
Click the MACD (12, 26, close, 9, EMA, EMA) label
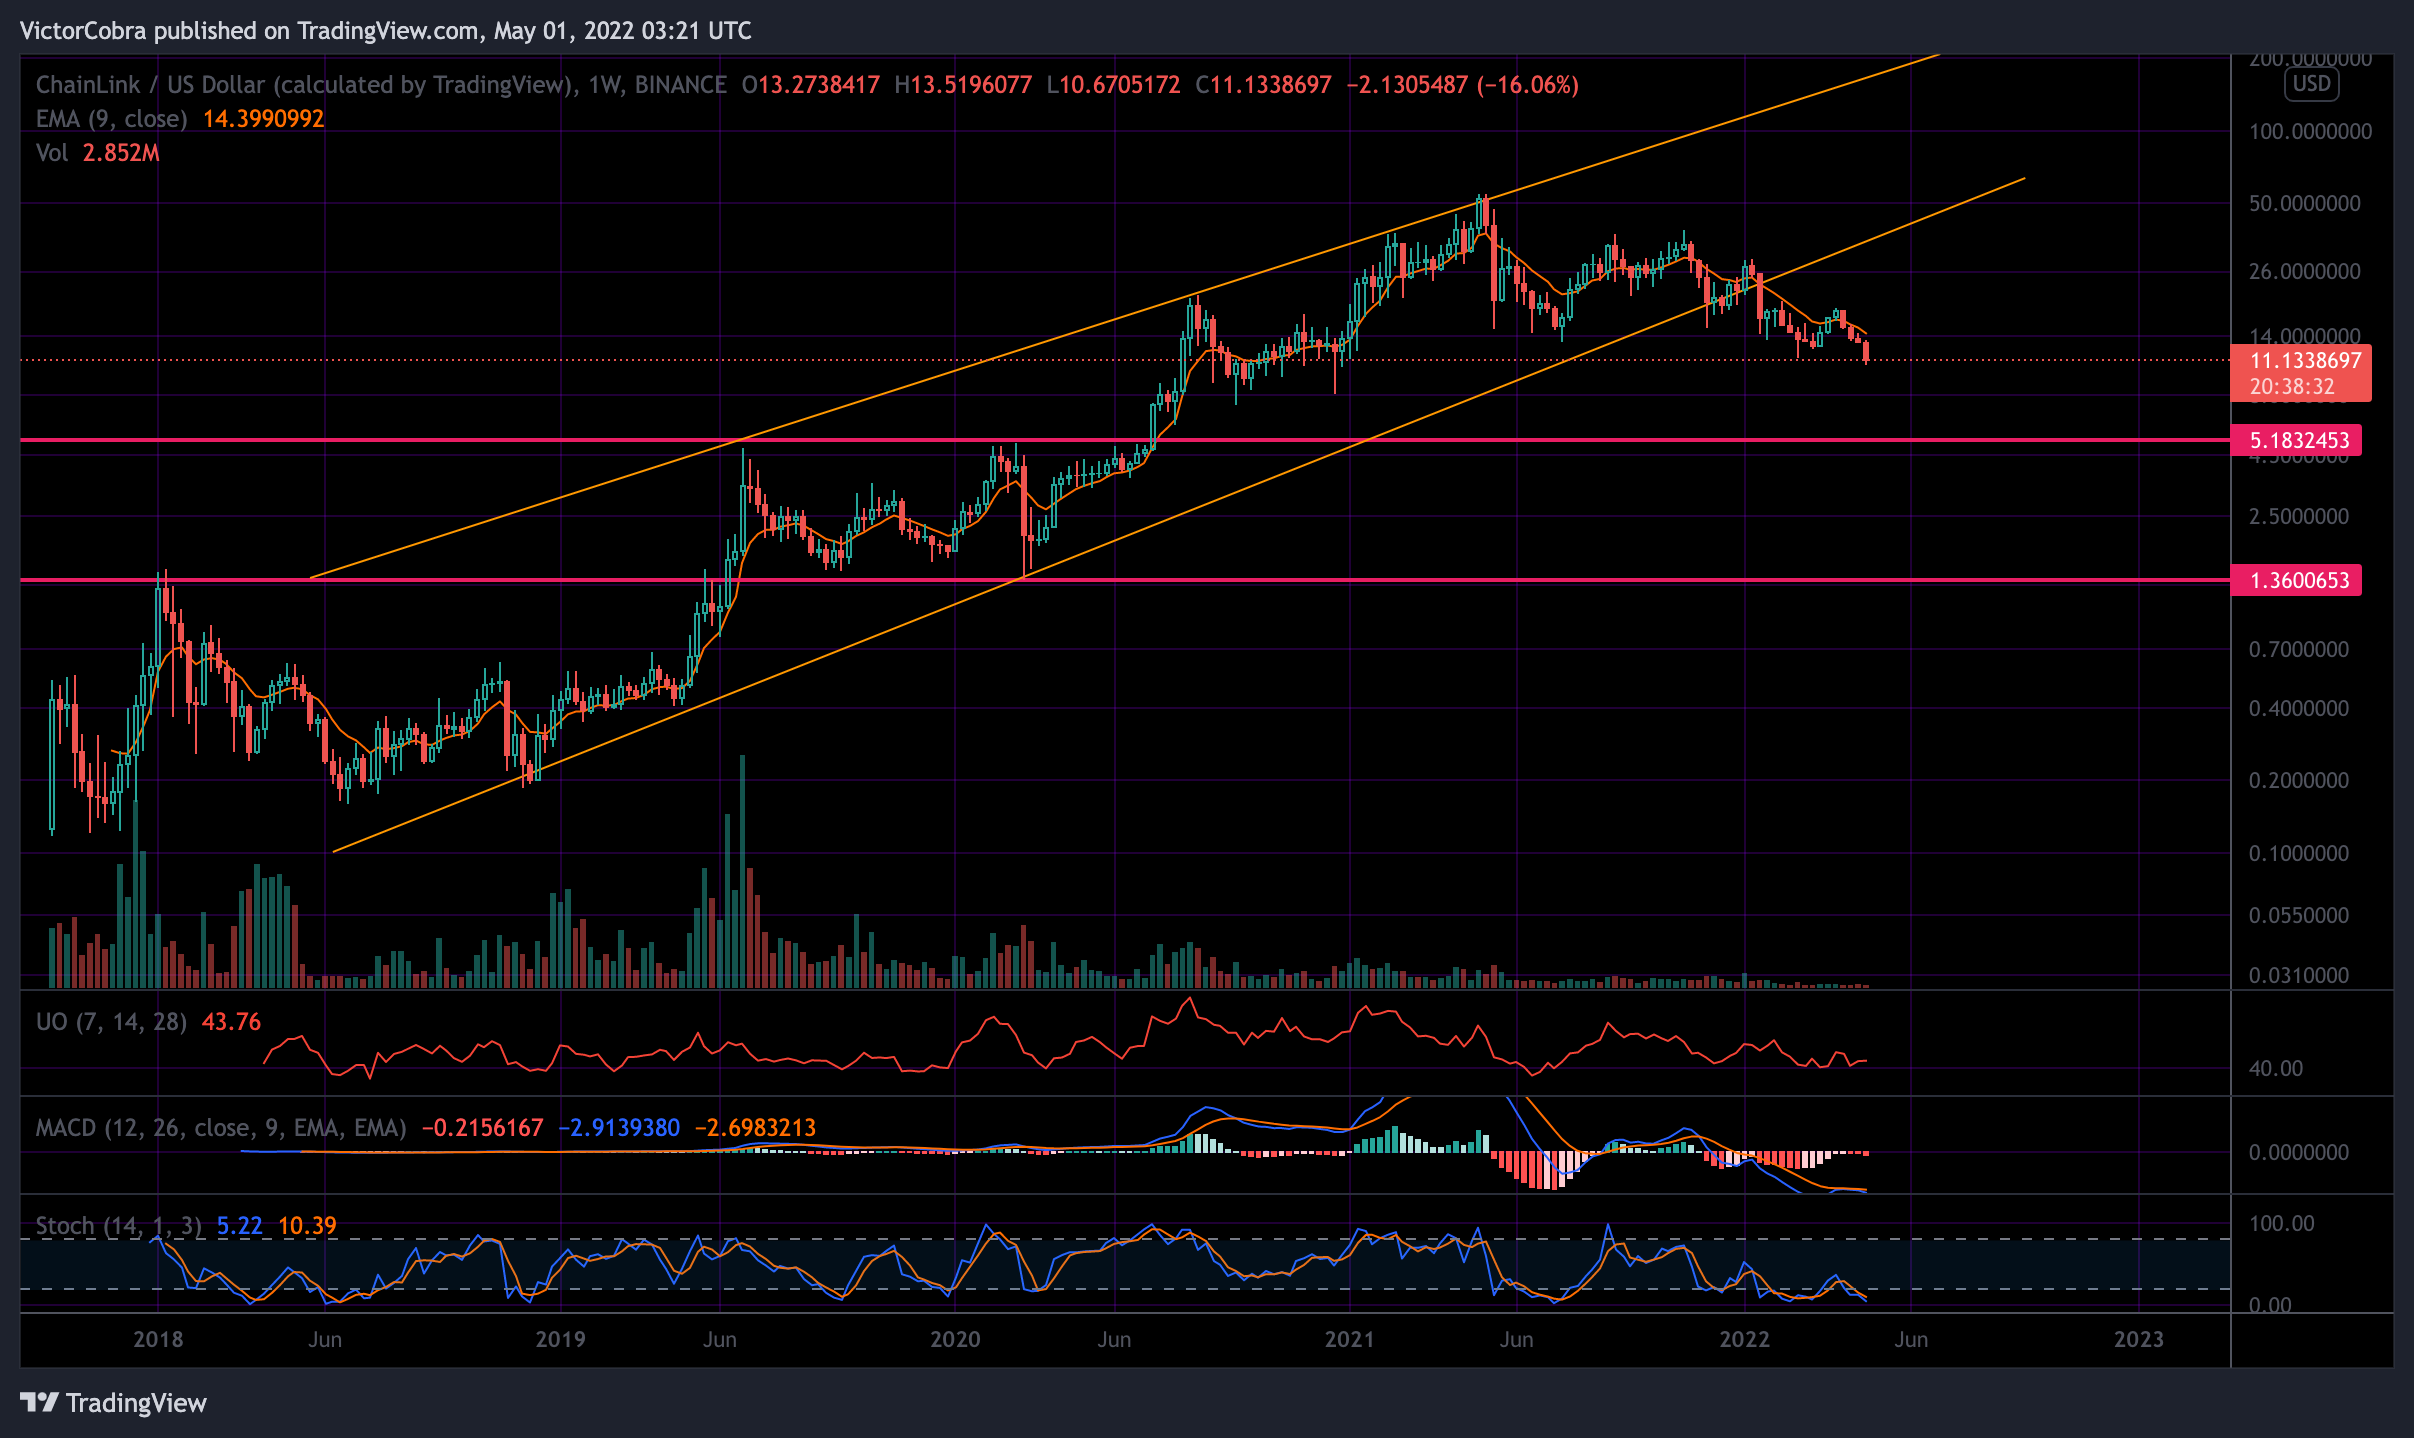pos(221,1128)
